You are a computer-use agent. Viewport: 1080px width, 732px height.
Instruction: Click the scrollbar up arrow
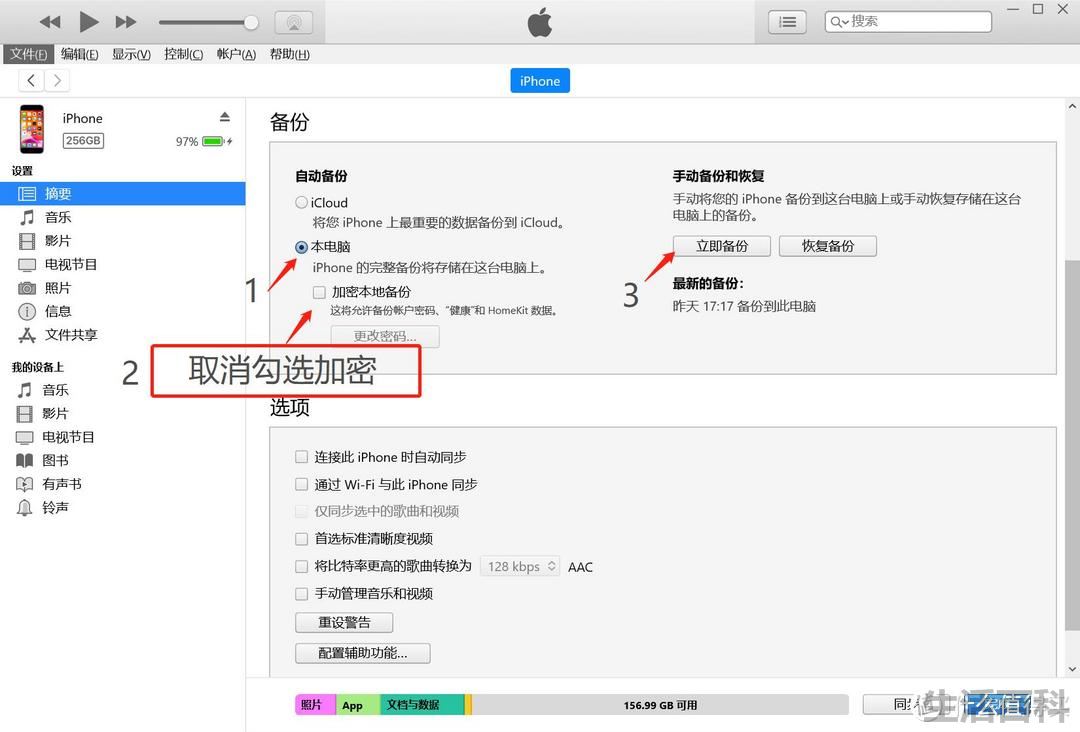(x=1072, y=107)
